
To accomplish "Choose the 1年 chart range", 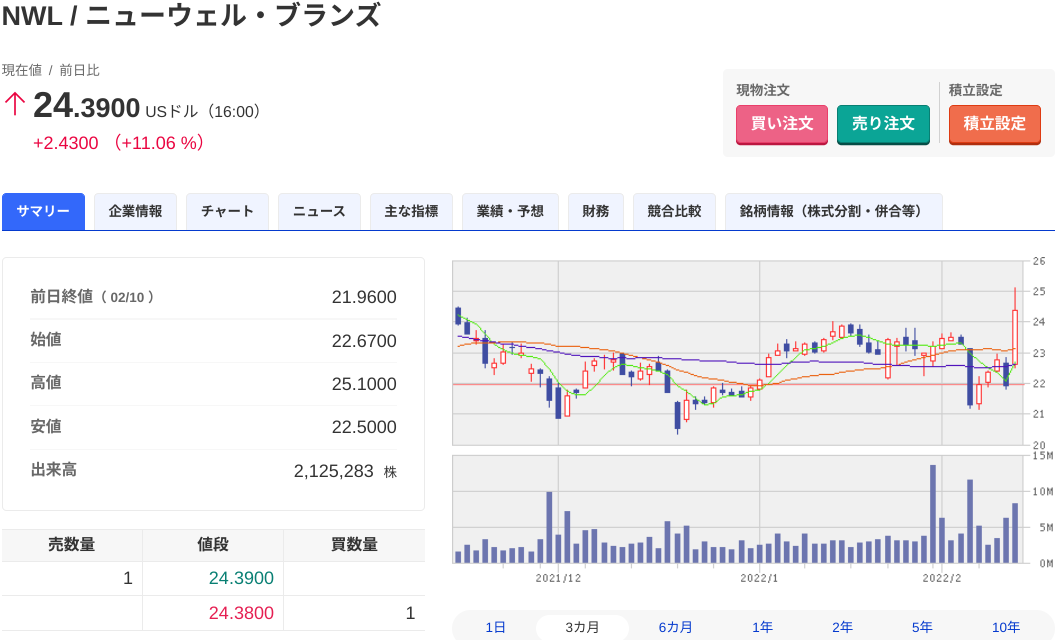I will pos(762,627).
